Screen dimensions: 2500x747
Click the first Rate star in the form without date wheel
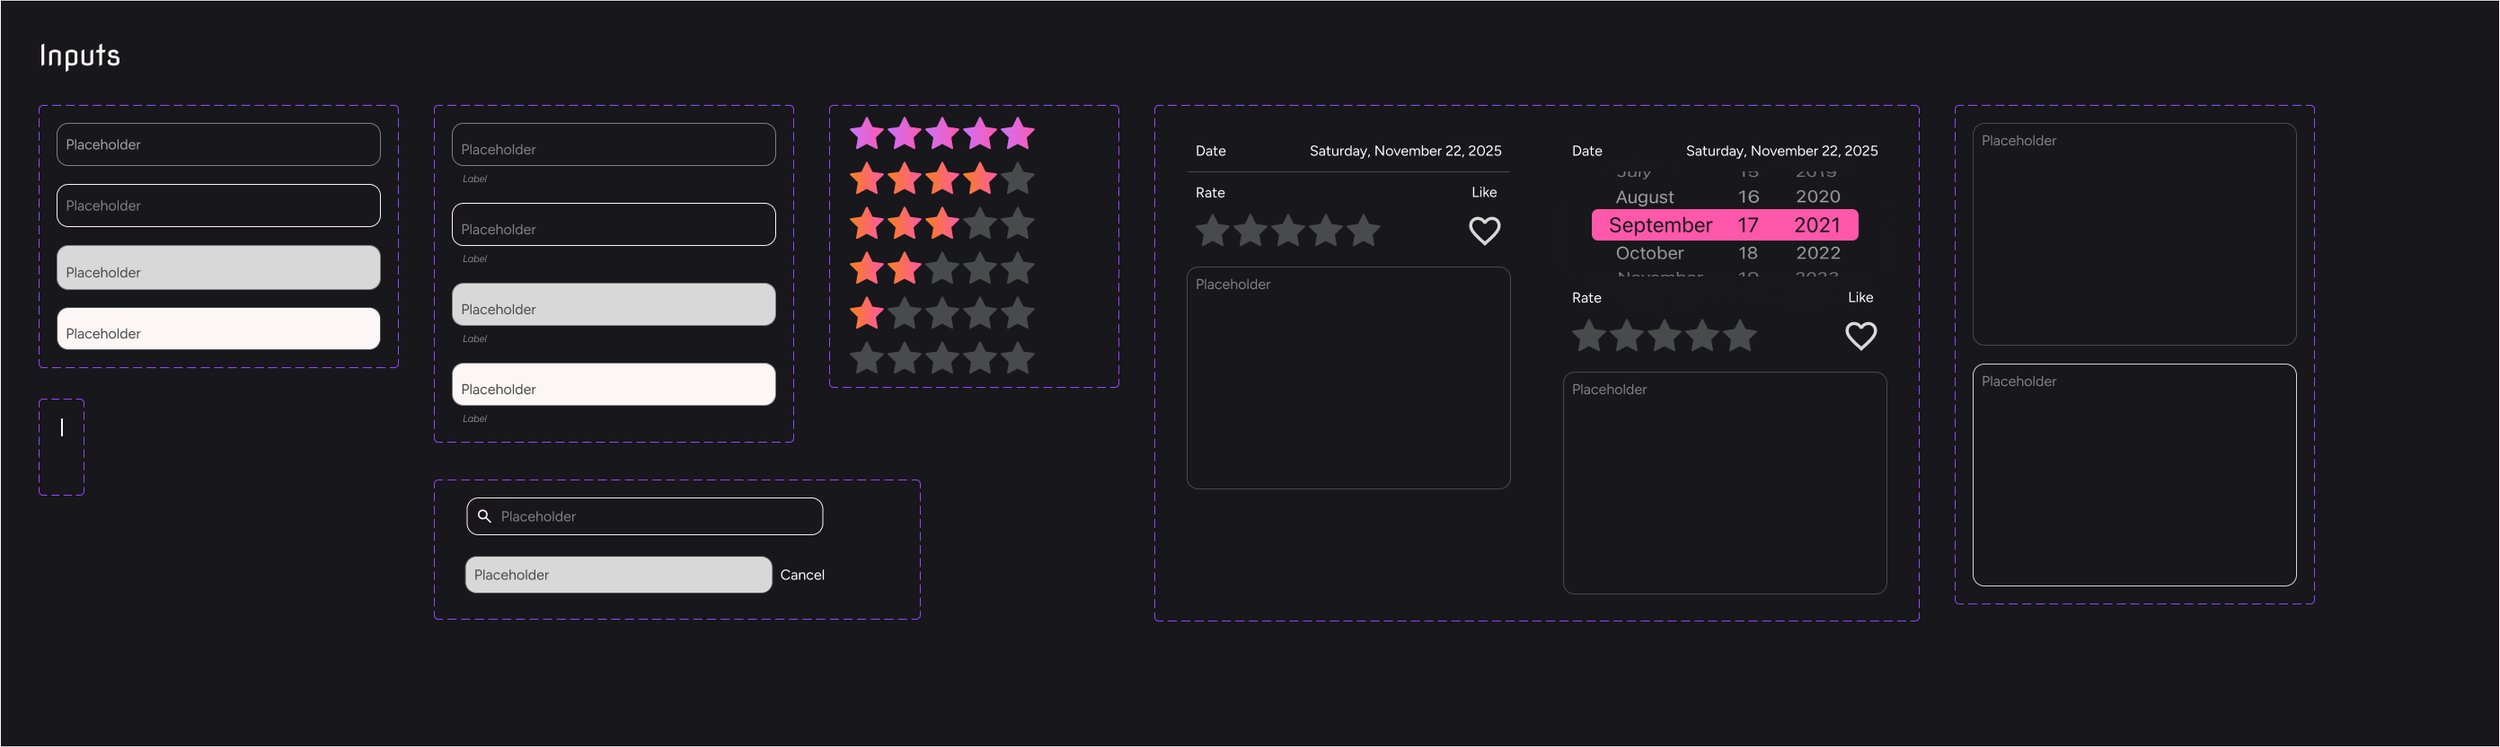pyautogui.click(x=1213, y=231)
